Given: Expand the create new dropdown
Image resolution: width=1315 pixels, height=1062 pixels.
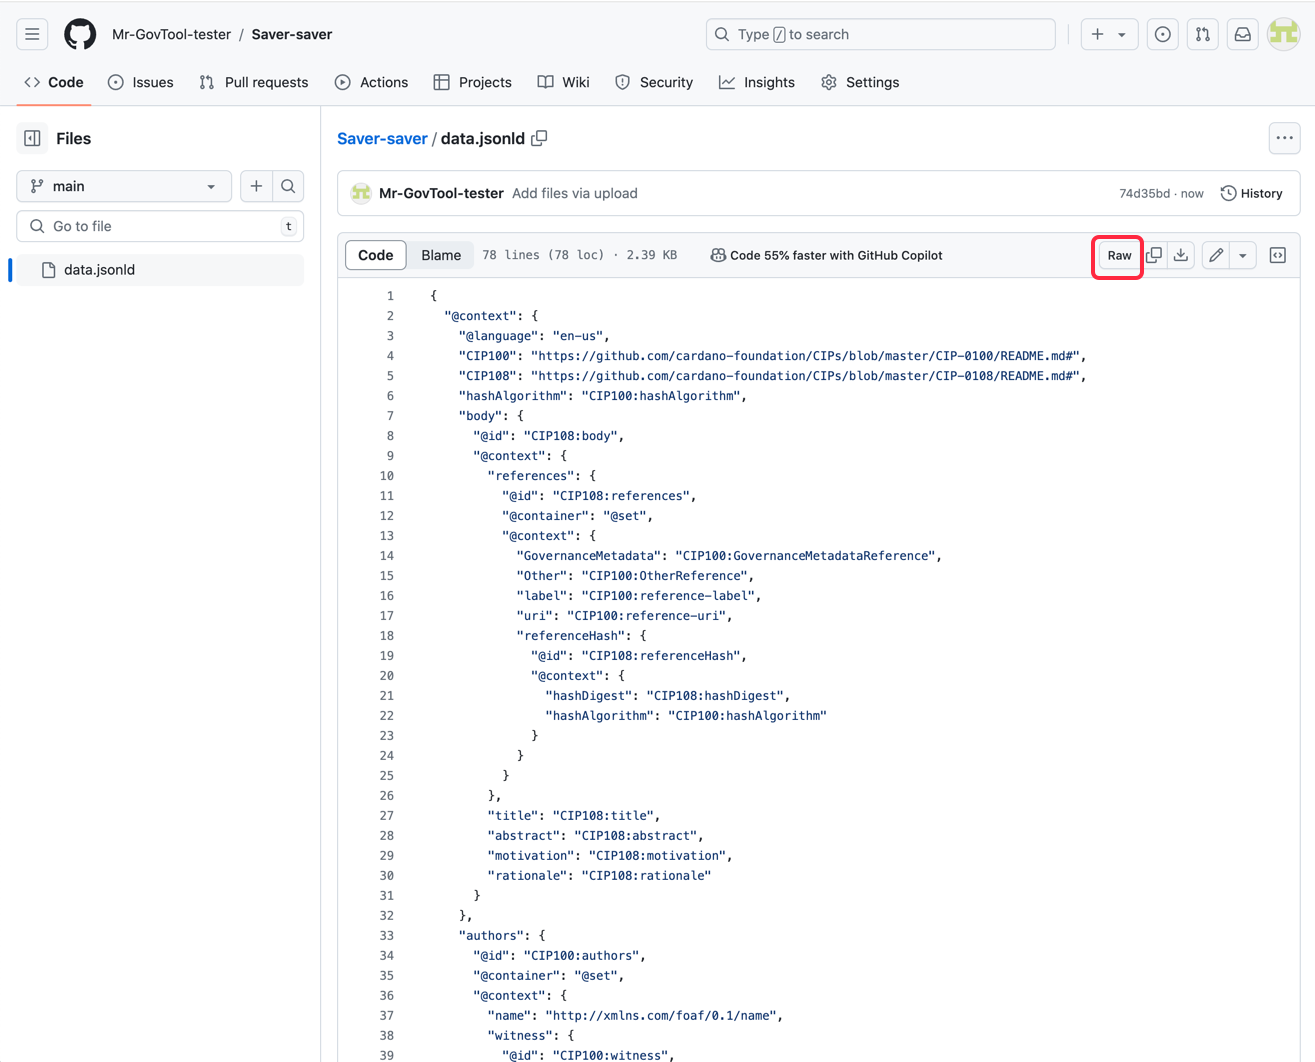Looking at the screenshot, I should tap(1109, 34).
